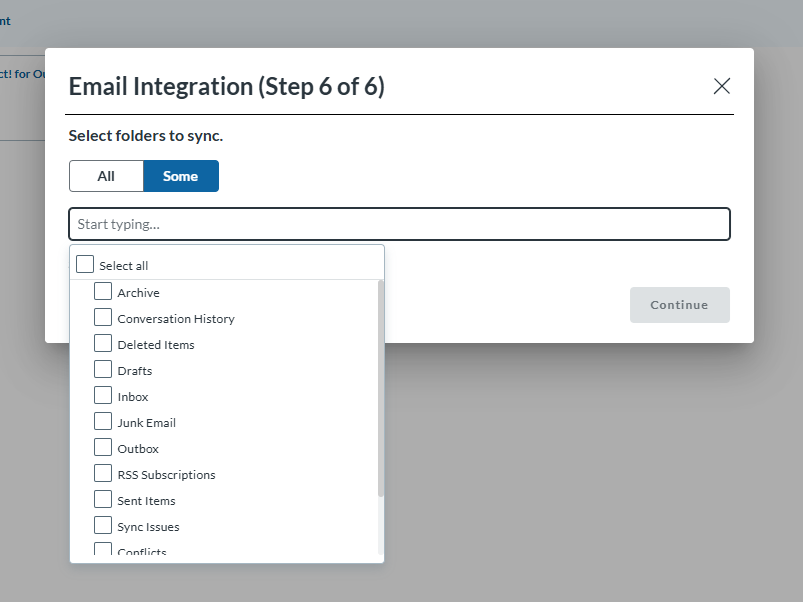
Task: Check the Select all checkbox
Action: (x=85, y=265)
